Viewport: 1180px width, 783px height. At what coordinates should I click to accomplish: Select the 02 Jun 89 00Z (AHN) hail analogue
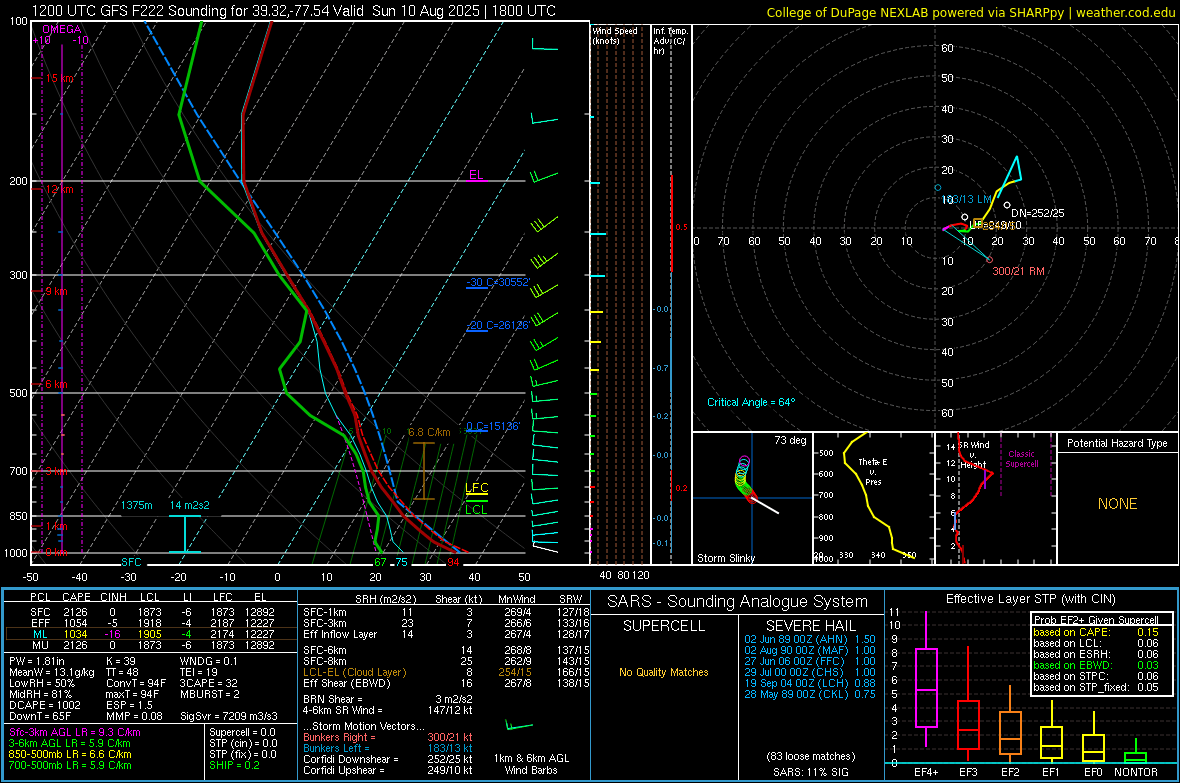click(810, 639)
